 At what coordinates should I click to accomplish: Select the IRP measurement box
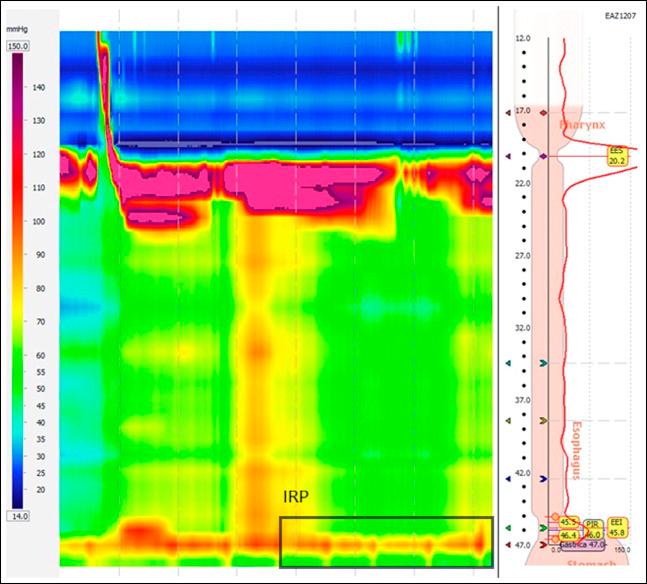[385, 541]
